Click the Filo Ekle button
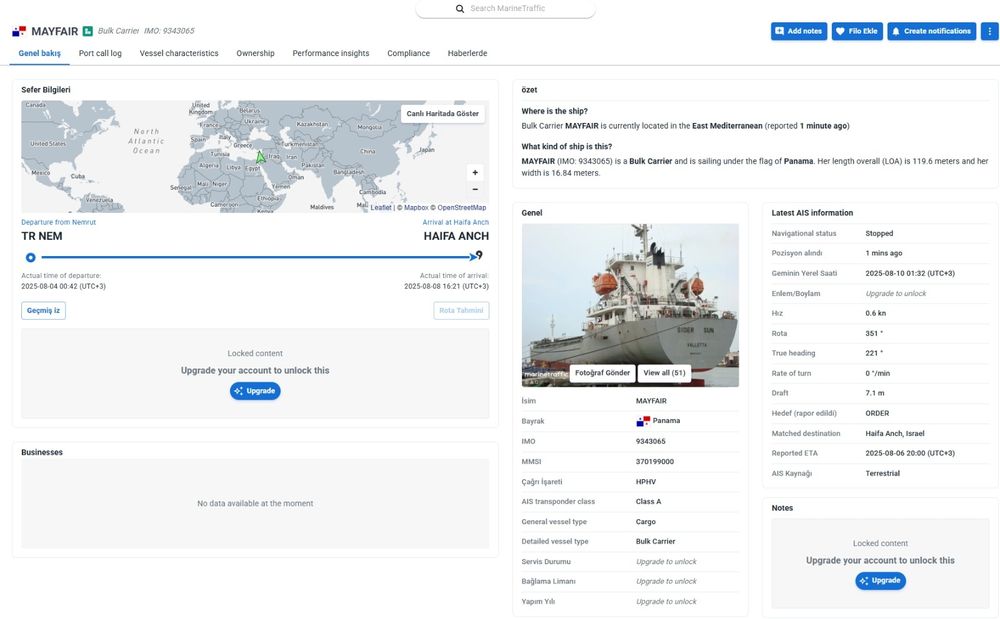The image size is (1000, 619). (857, 31)
